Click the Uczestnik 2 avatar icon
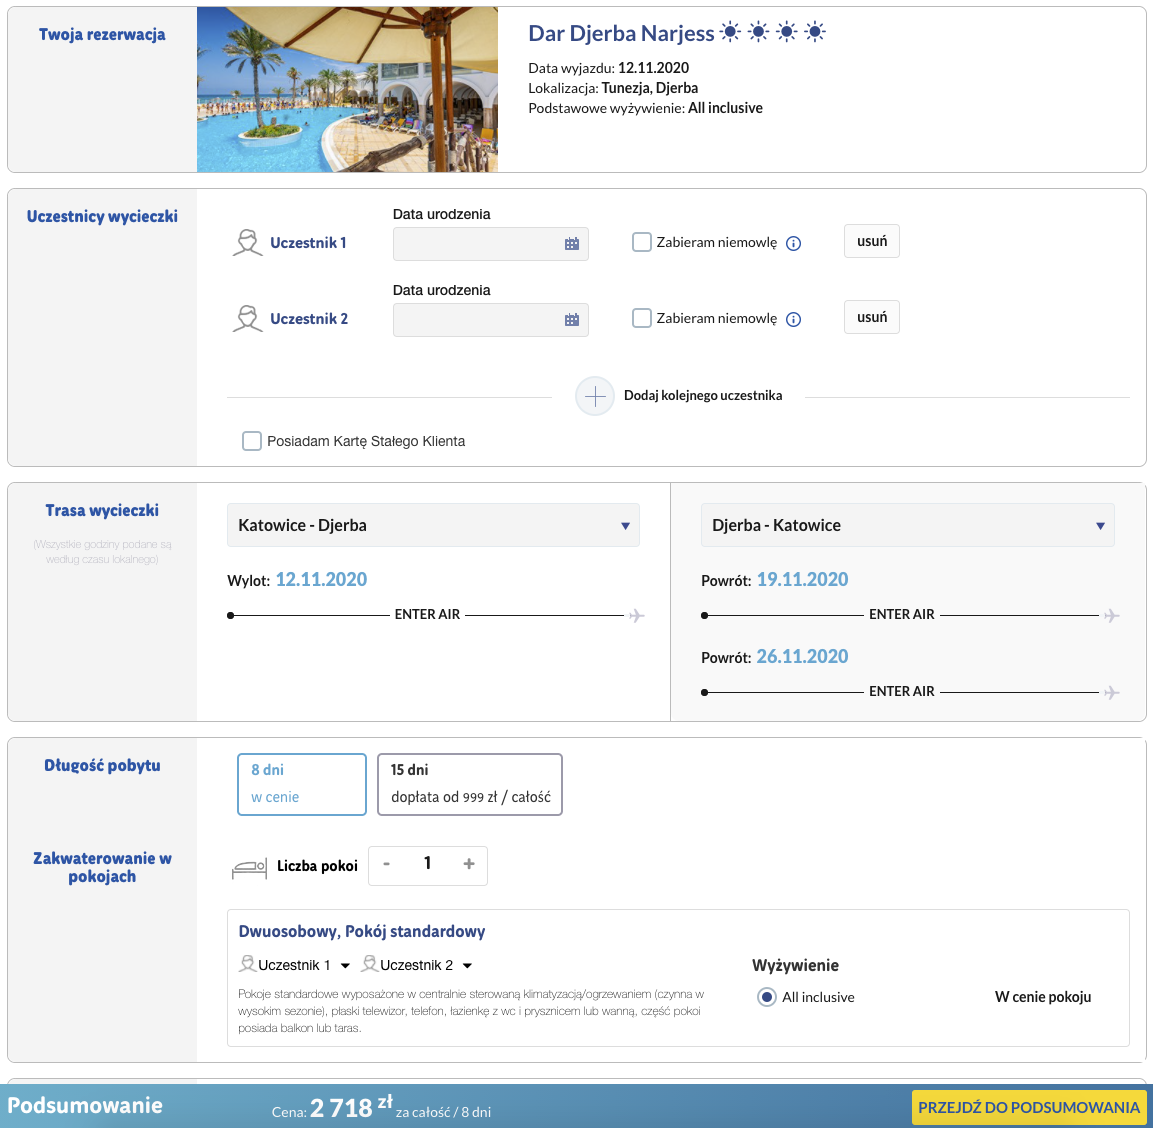This screenshot has height=1128, width=1153. tap(247, 318)
